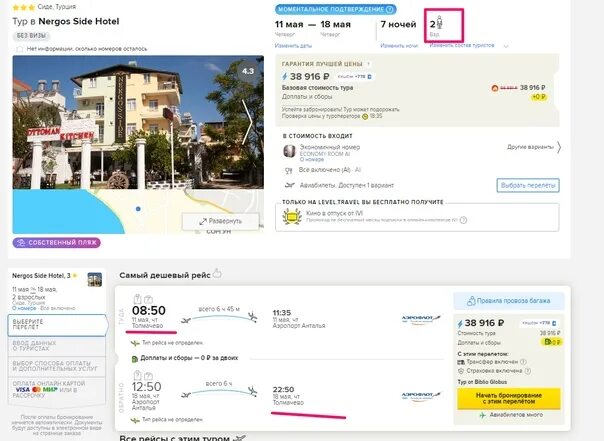Open help icon next to 'Трансфер включён'
This screenshot has width=604, height=441.
coord(523,362)
